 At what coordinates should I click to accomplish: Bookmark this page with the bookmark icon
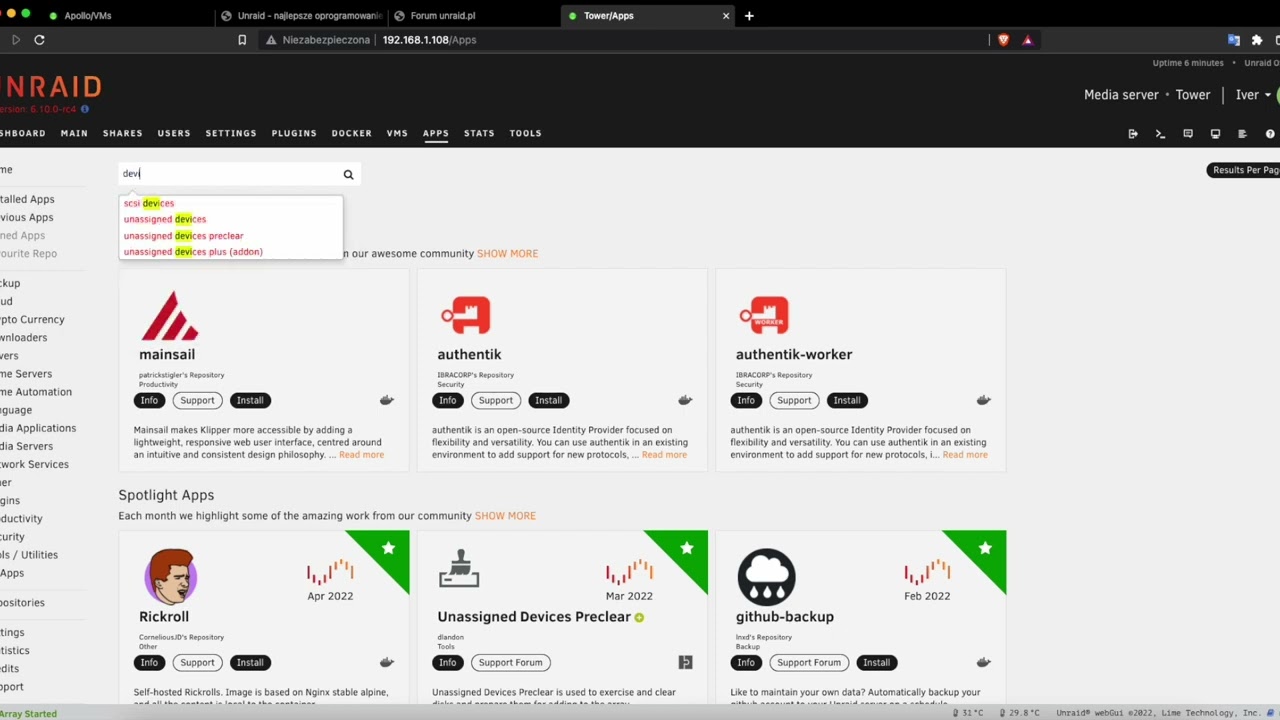(242, 40)
